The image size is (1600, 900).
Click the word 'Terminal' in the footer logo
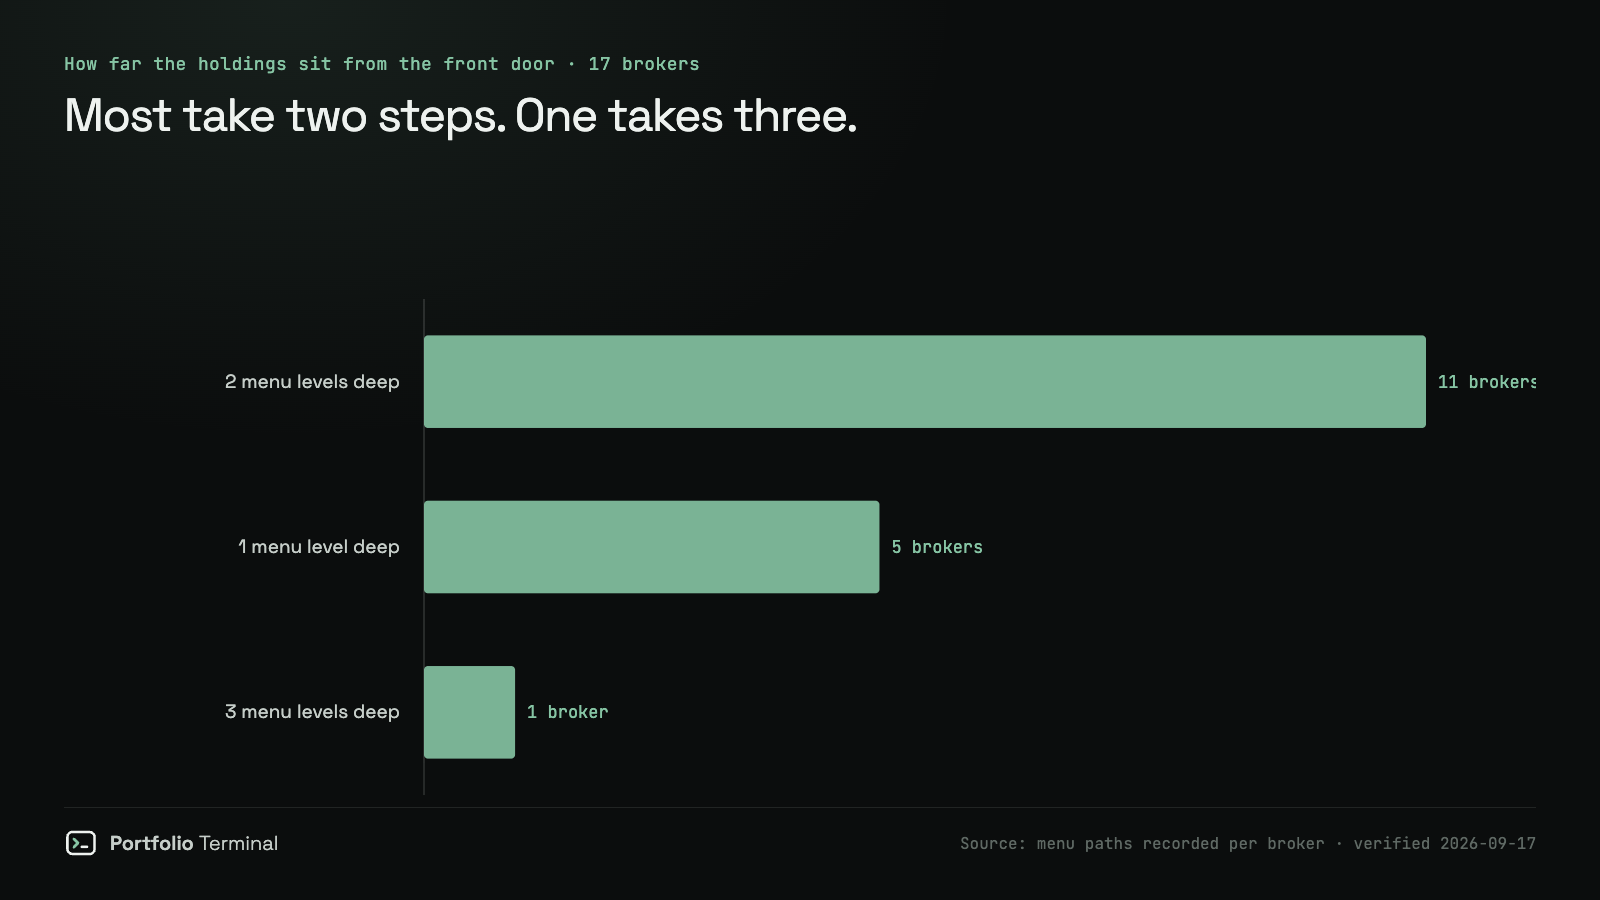pos(238,843)
